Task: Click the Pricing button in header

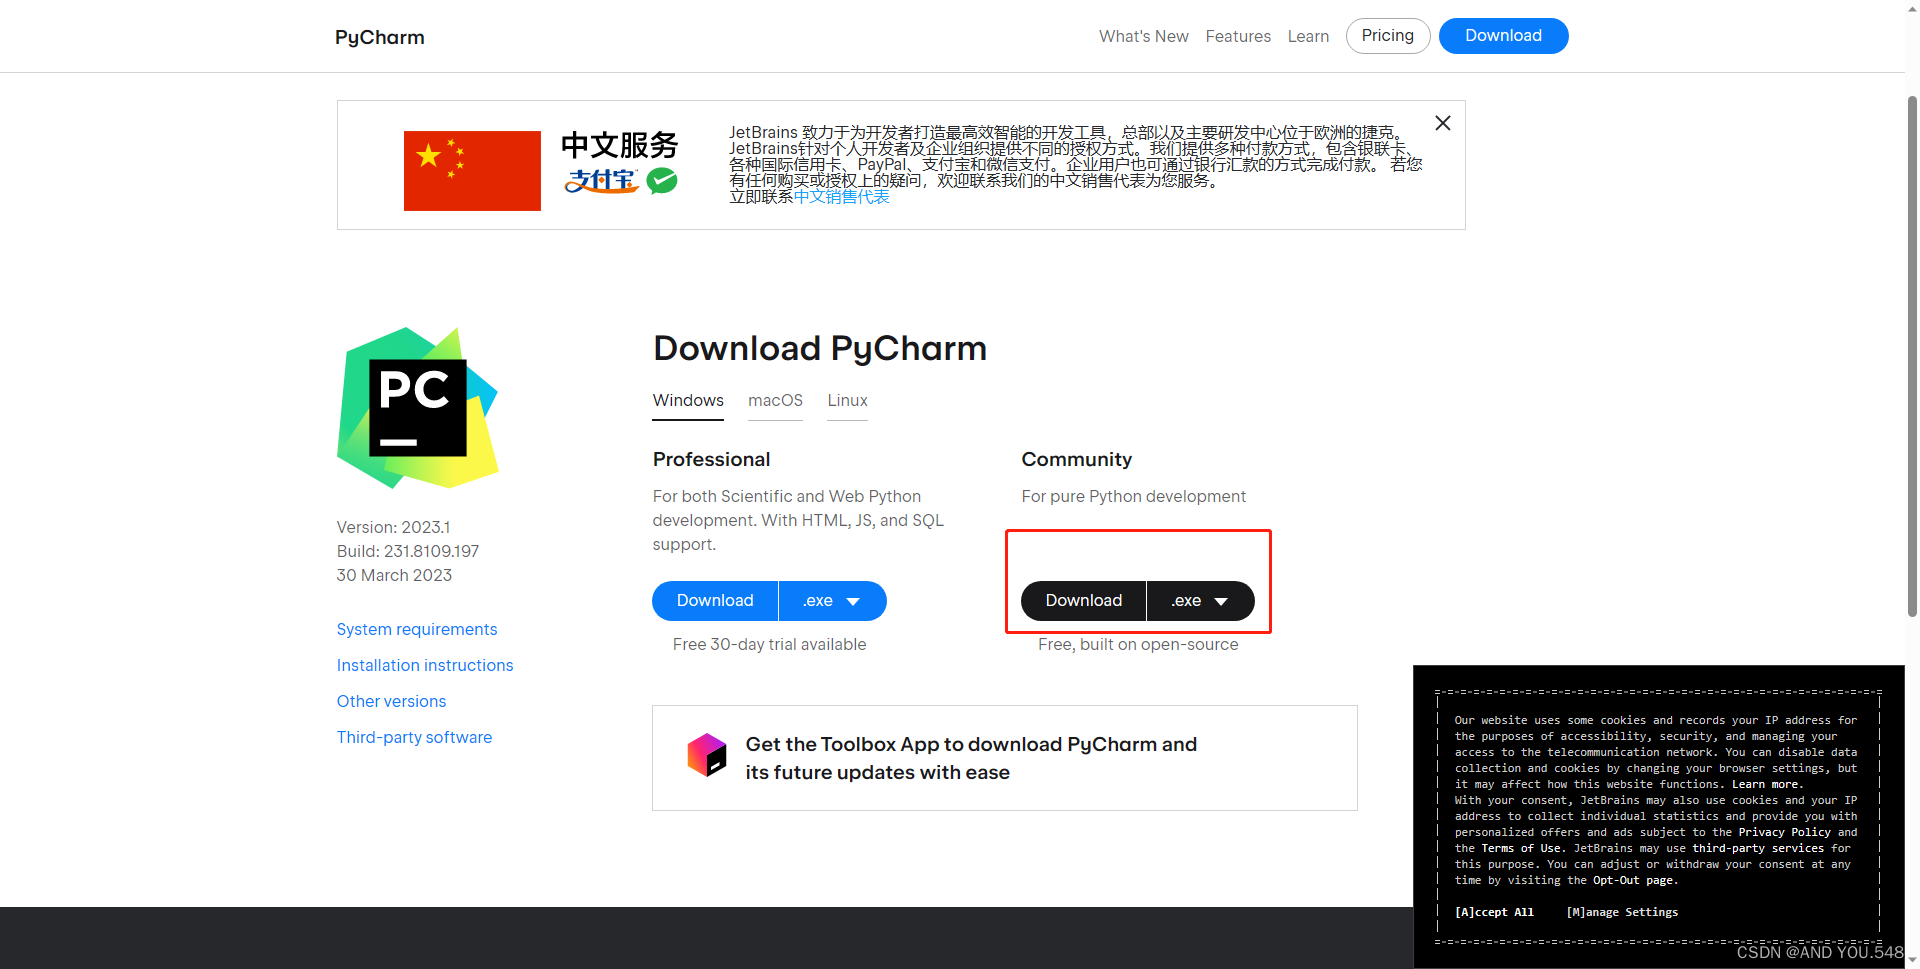Action: click(x=1388, y=36)
